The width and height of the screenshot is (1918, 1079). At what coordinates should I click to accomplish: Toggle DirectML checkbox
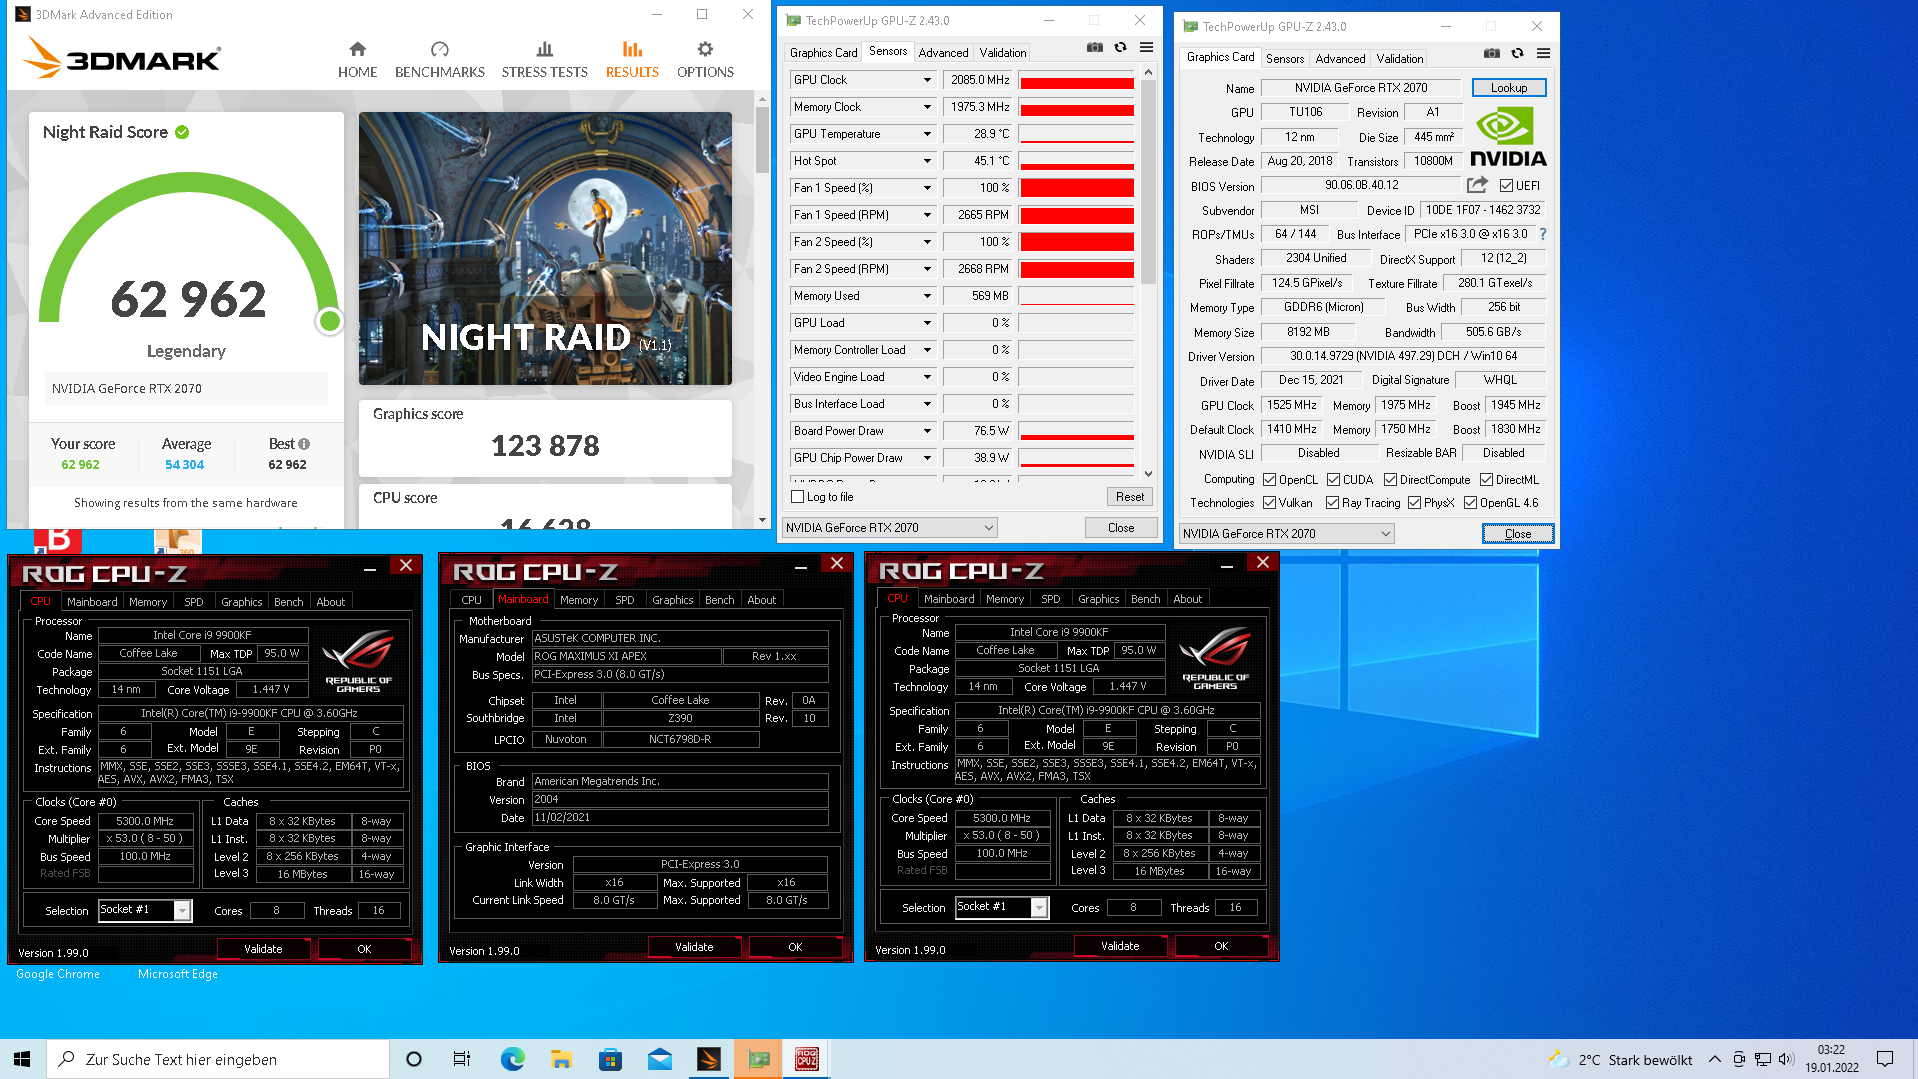(x=1486, y=480)
